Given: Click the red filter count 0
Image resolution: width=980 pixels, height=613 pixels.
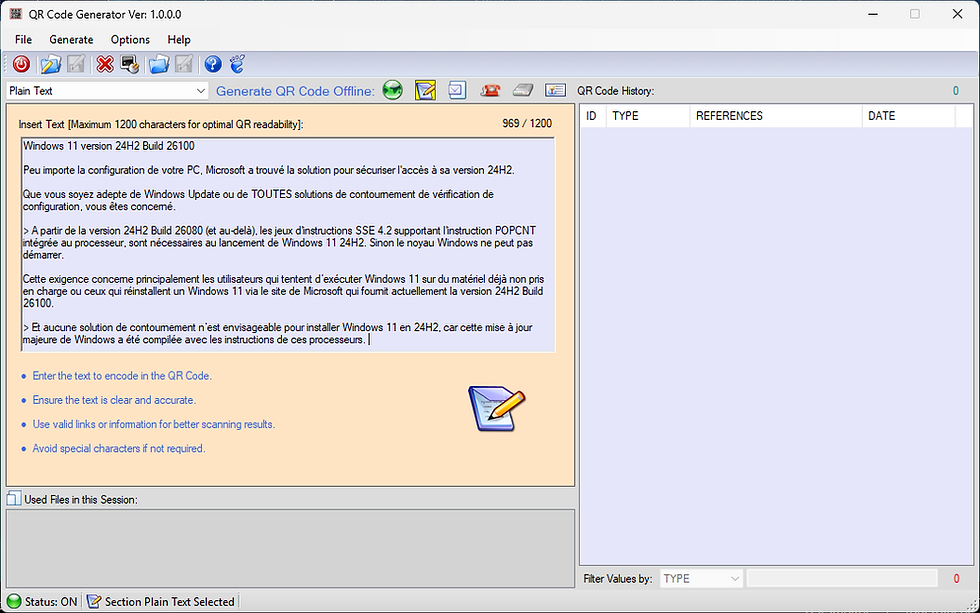Looking at the screenshot, I should pyautogui.click(x=956, y=579).
